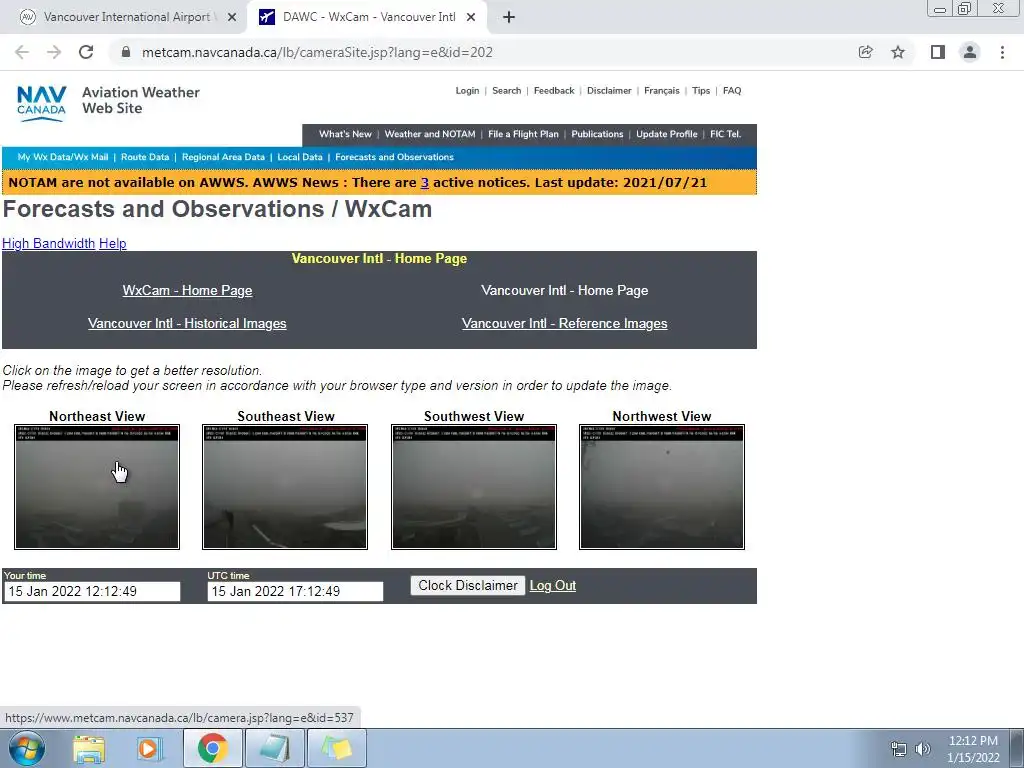
Task: Click the NAV CANADA logo
Action: (x=41, y=103)
